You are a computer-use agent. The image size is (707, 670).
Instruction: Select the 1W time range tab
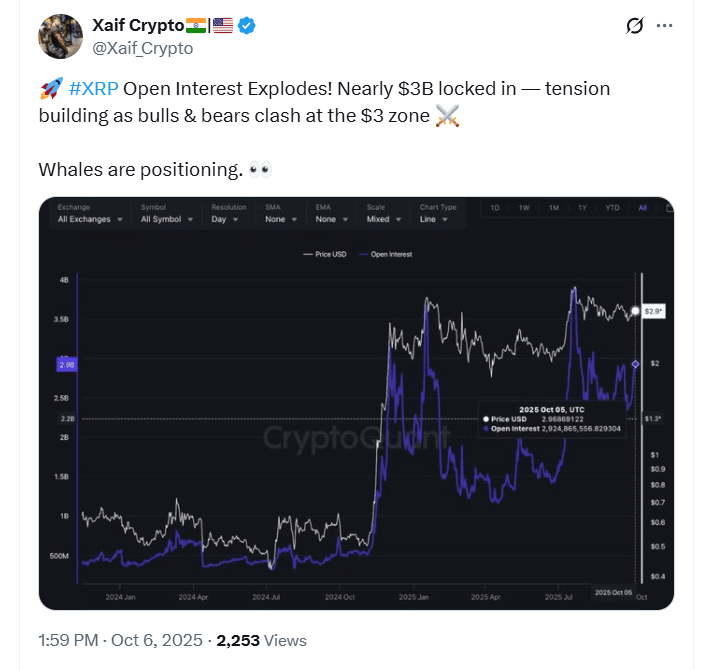(x=524, y=208)
